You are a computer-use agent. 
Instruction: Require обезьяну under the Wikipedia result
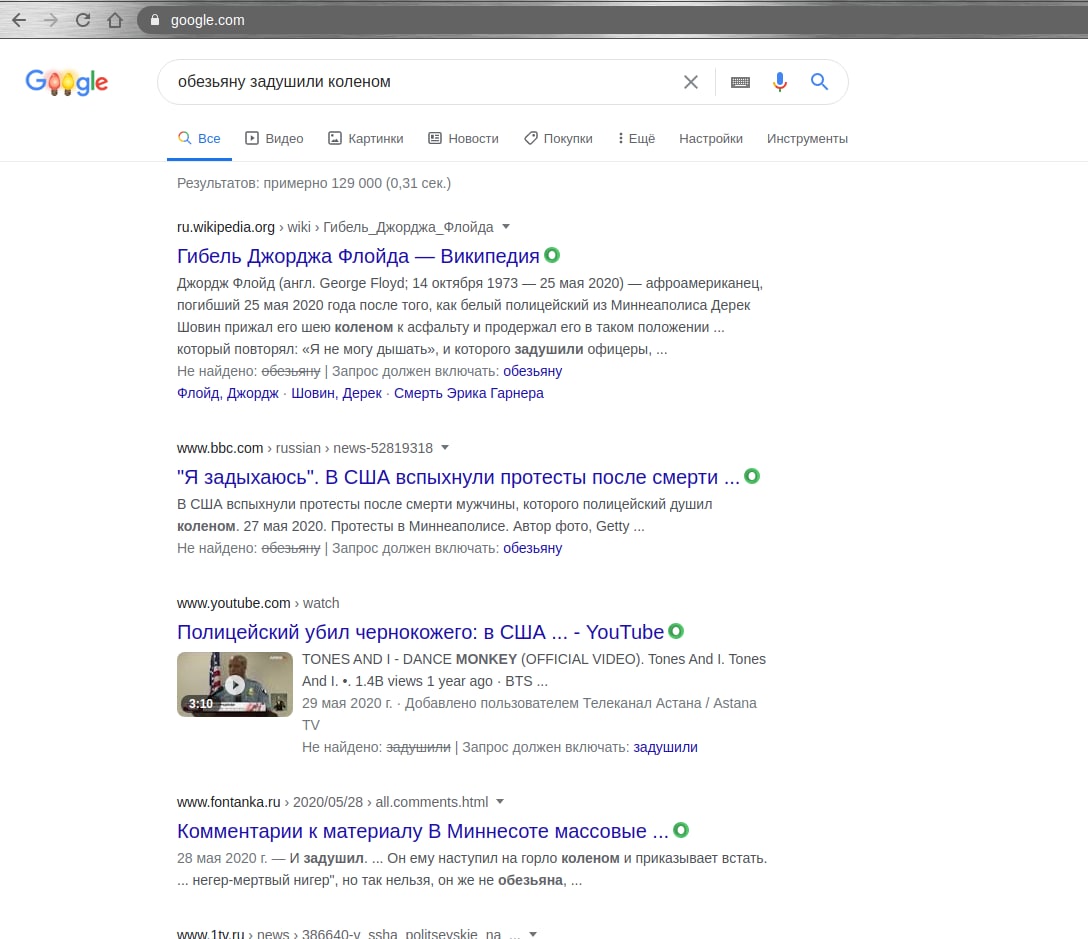(x=532, y=371)
